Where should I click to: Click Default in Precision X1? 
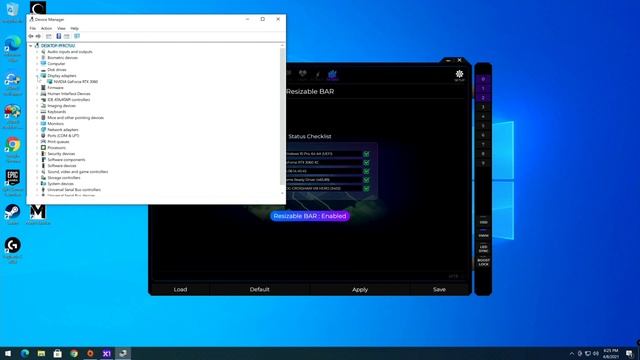click(260, 289)
